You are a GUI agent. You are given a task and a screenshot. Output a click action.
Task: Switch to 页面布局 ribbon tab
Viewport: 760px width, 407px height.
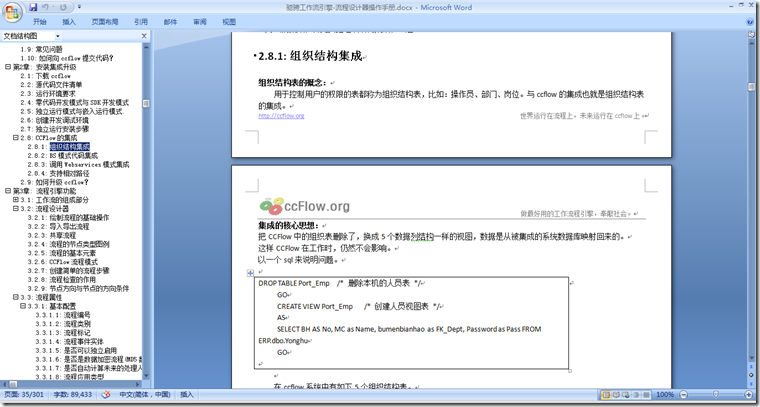coord(105,22)
